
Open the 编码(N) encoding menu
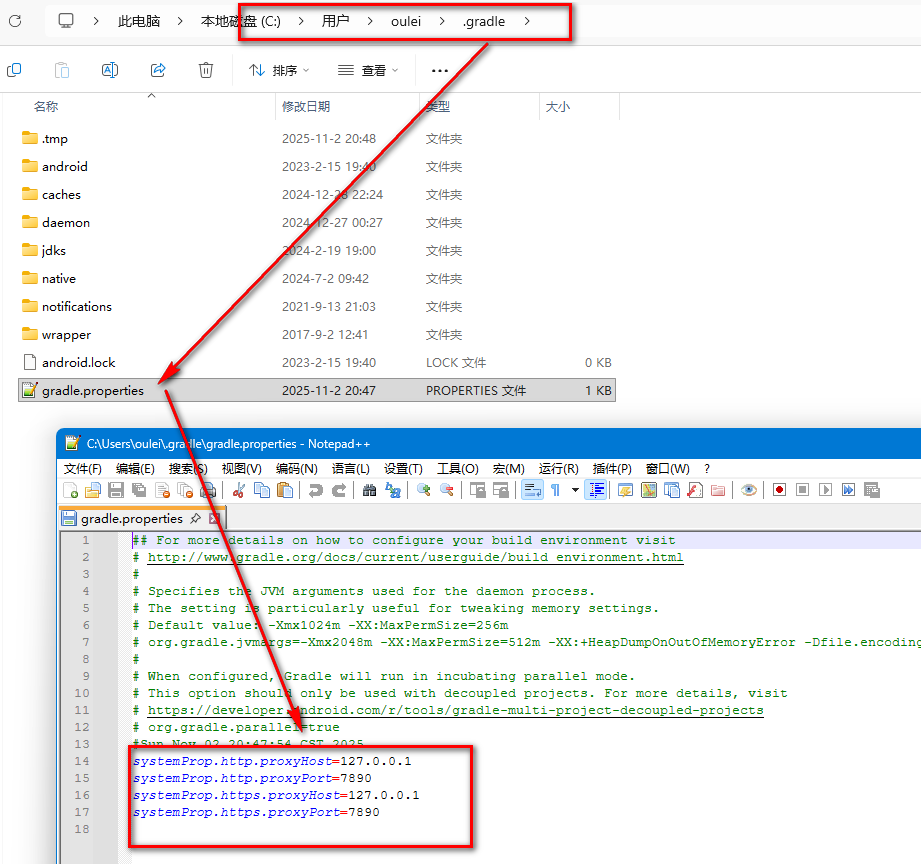[x=296, y=468]
